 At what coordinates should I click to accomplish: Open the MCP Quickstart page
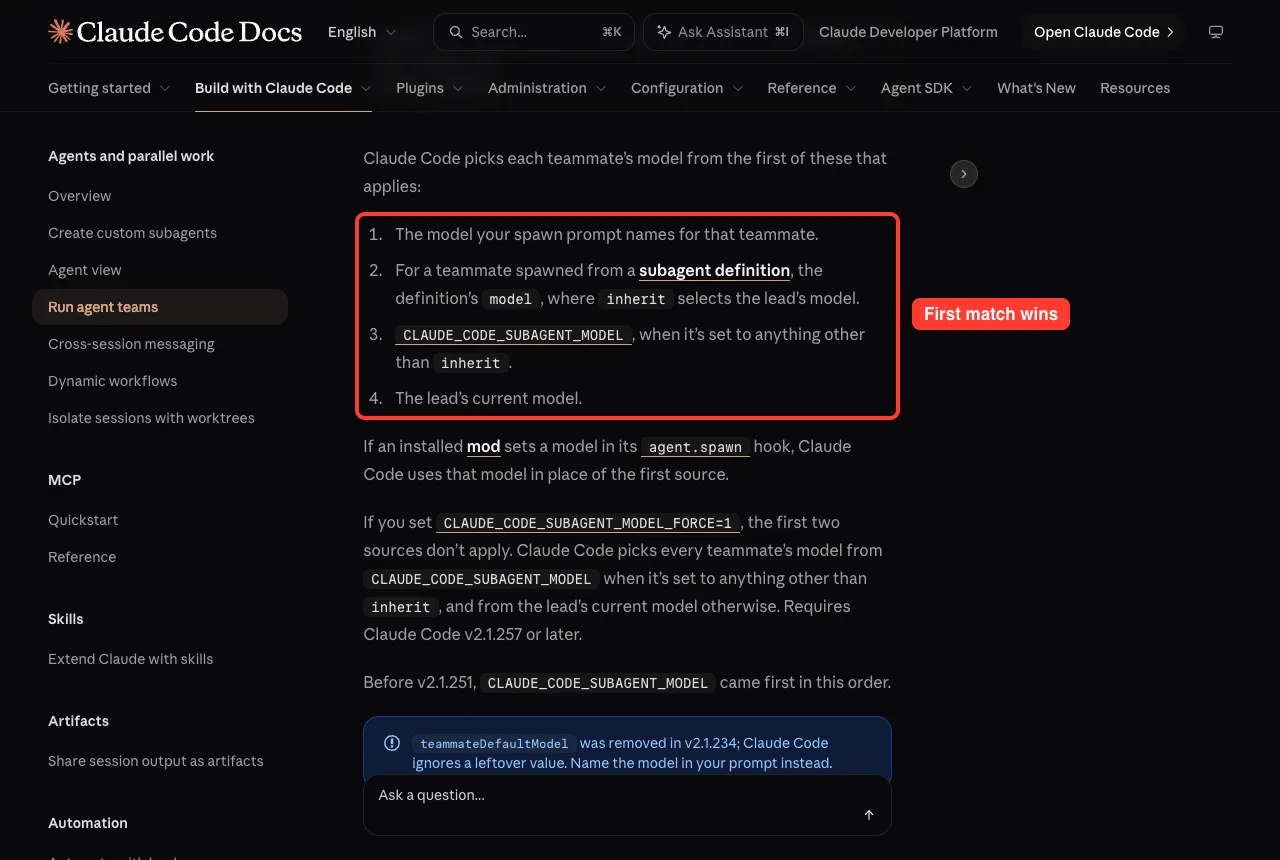tap(83, 520)
